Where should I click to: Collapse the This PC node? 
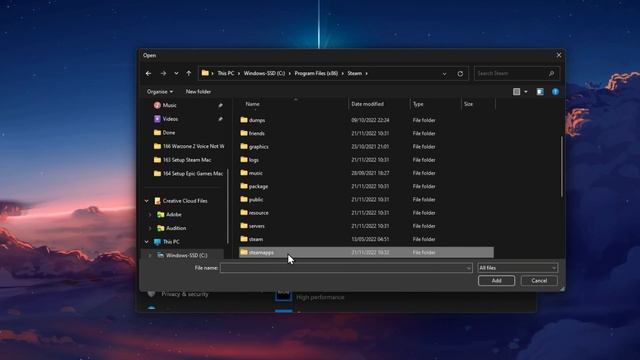(x=147, y=242)
